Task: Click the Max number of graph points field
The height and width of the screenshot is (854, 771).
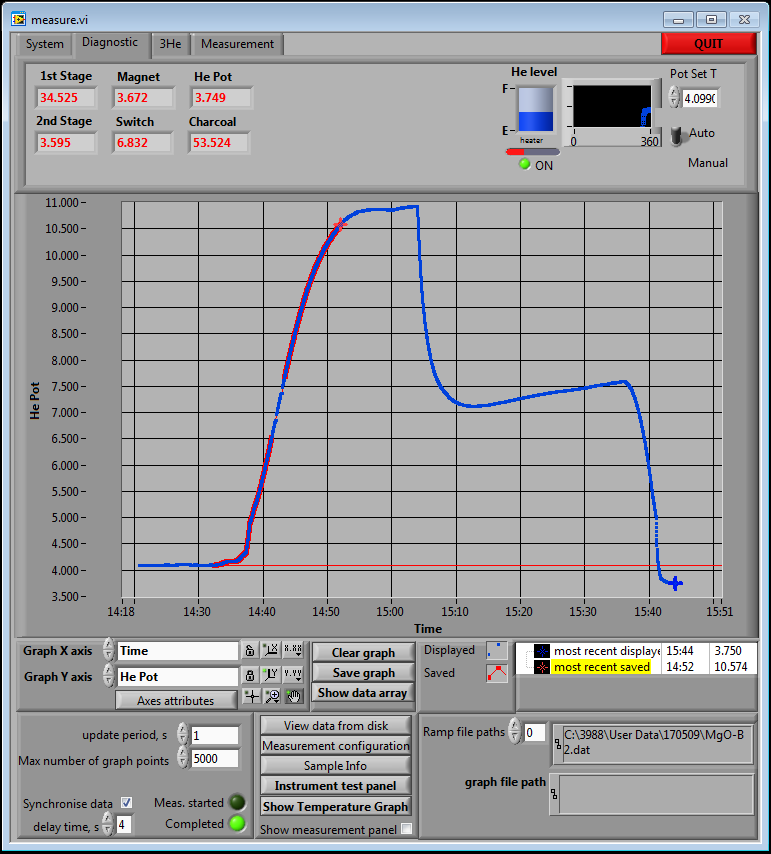Action: coord(215,758)
